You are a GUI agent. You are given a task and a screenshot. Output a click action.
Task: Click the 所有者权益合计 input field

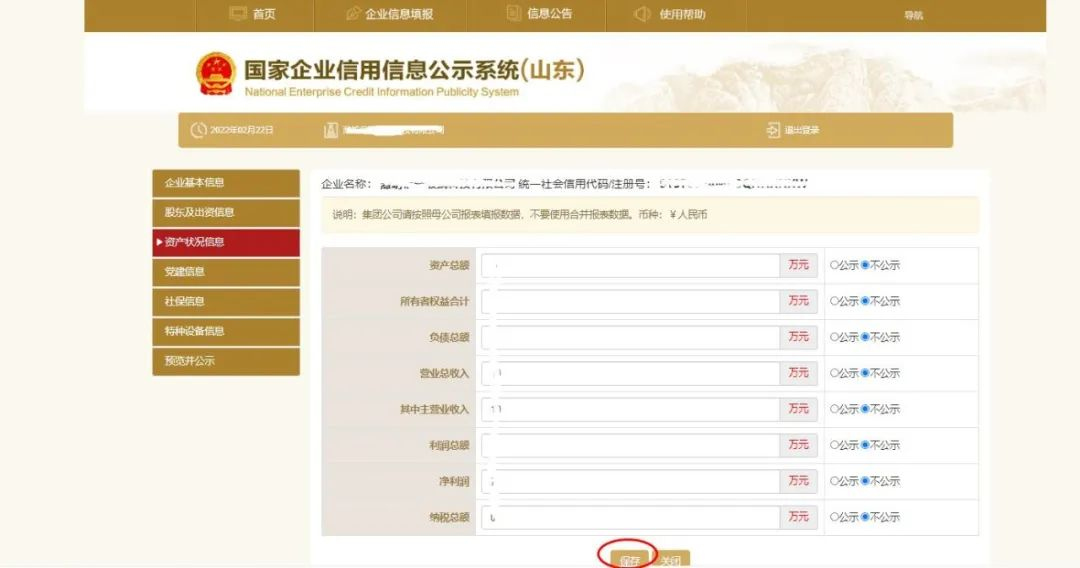pyautogui.click(x=630, y=301)
